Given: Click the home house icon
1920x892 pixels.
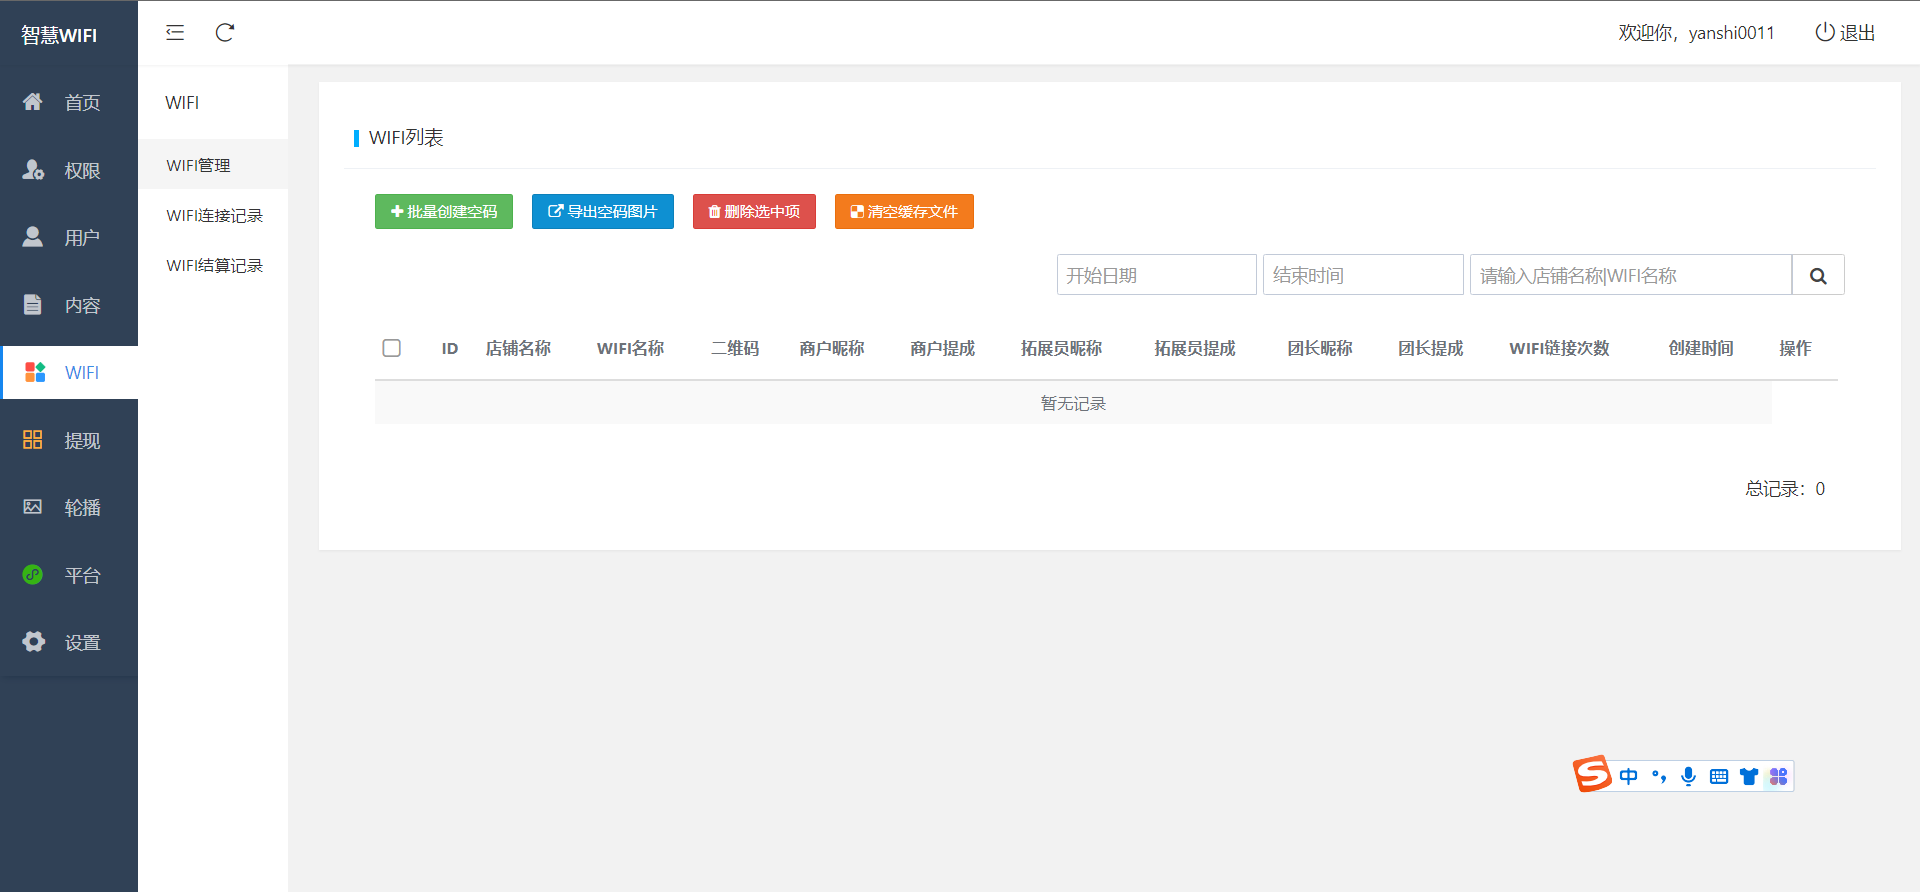Looking at the screenshot, I should [x=33, y=101].
